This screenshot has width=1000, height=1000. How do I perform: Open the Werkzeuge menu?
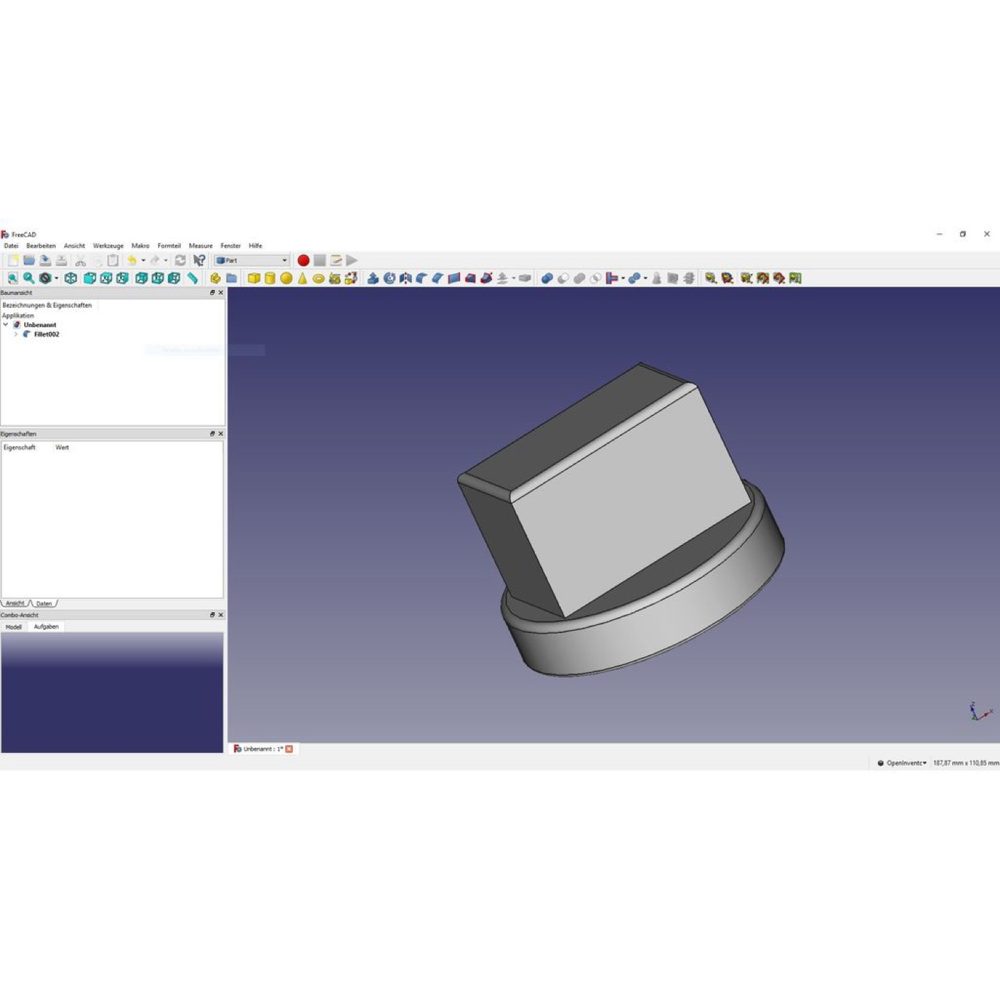tap(108, 246)
